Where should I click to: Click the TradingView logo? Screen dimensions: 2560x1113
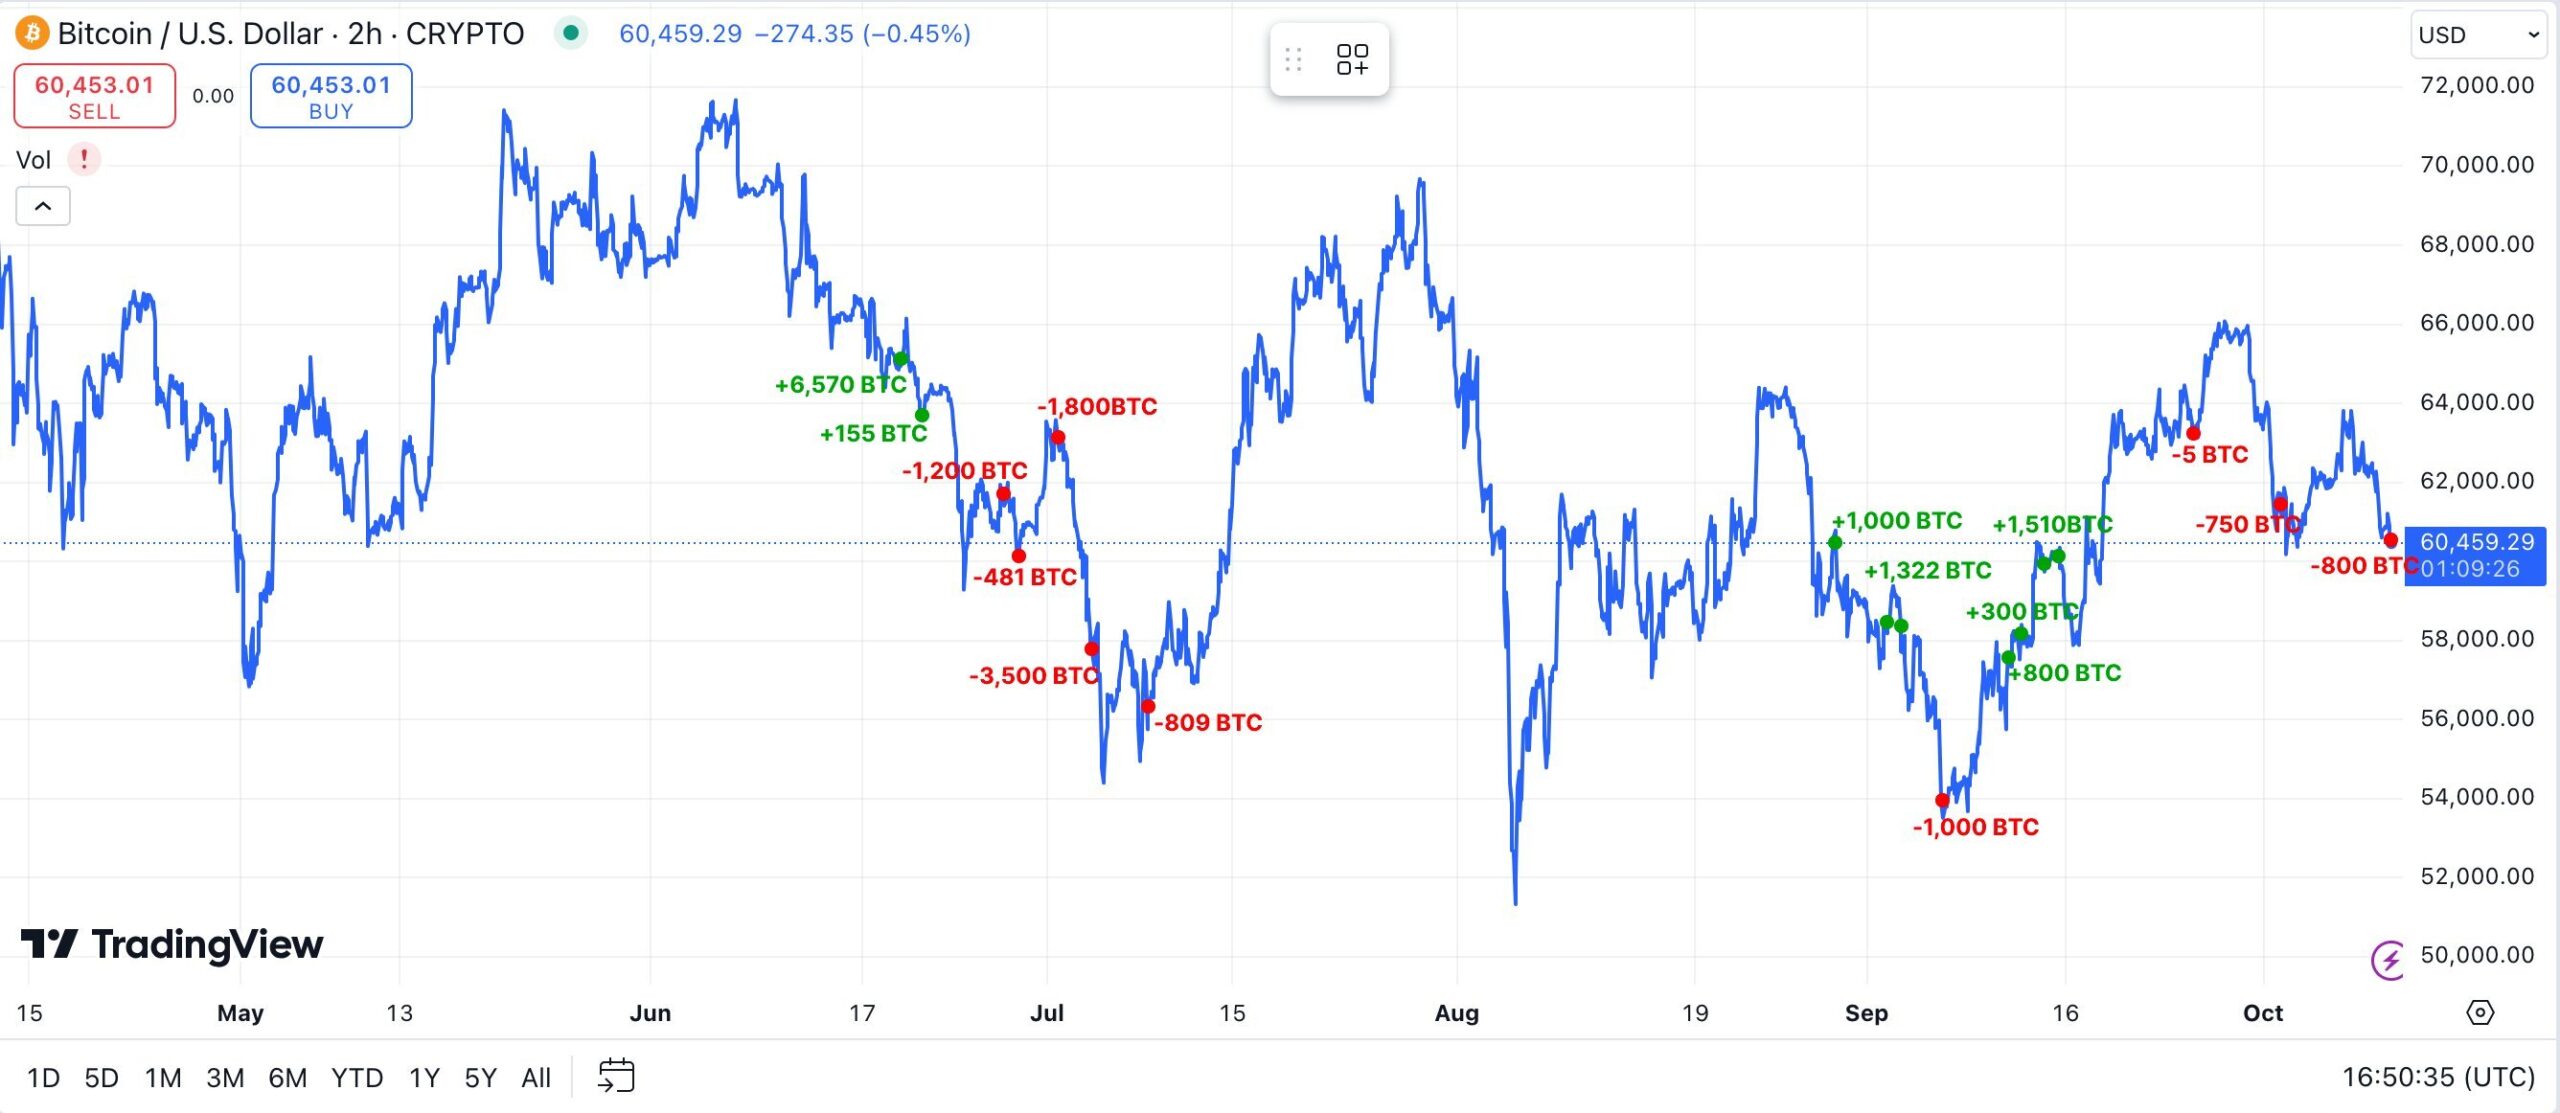[x=172, y=944]
